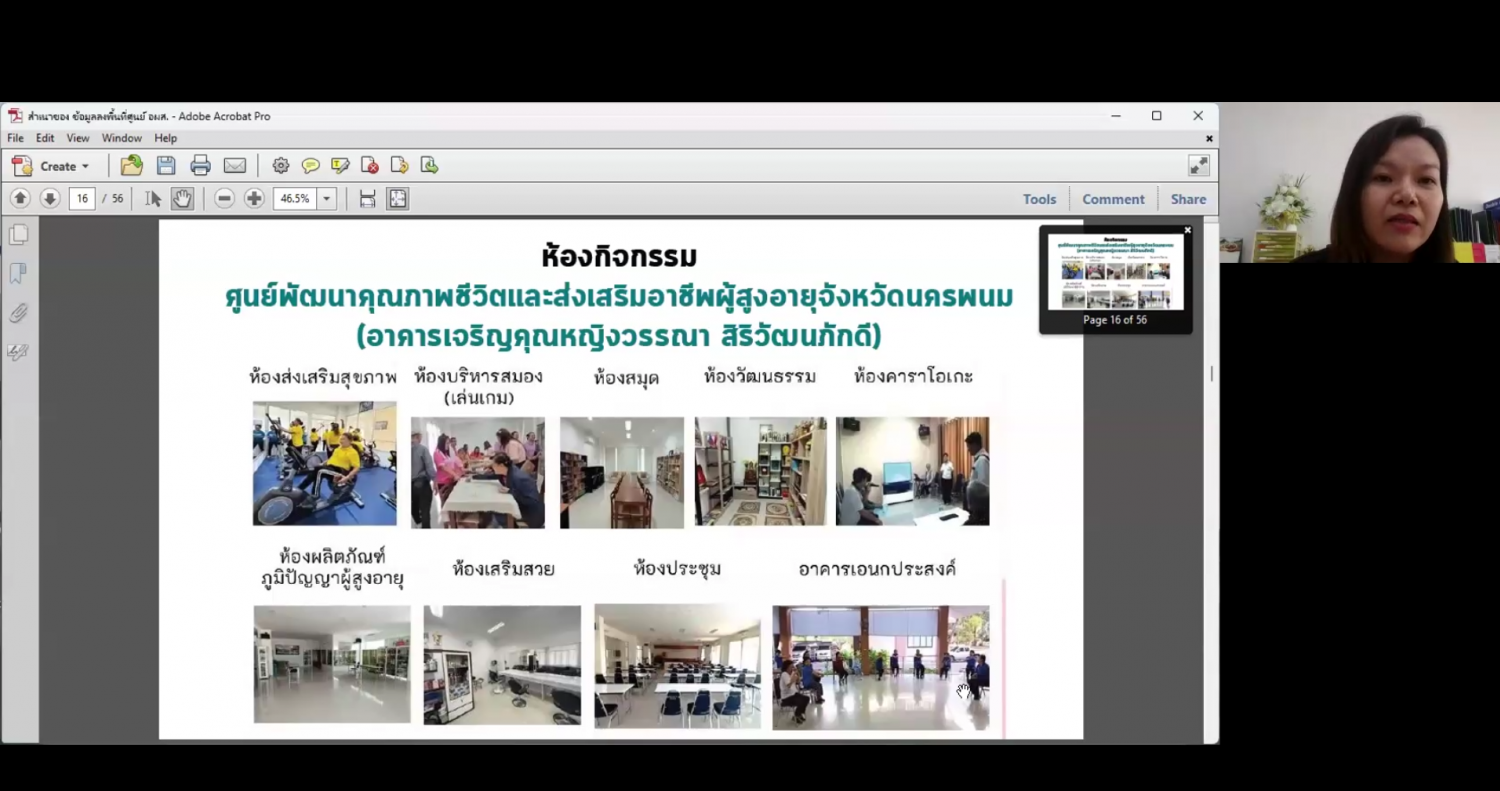
Task: Click the ห้องสมุด label text
Action: pyautogui.click(x=626, y=377)
